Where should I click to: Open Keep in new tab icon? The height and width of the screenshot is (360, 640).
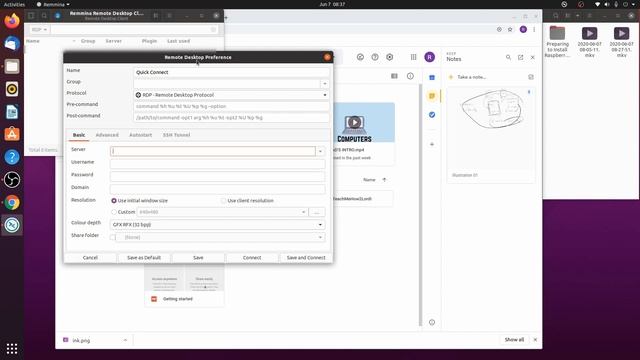pyautogui.click(x=520, y=58)
